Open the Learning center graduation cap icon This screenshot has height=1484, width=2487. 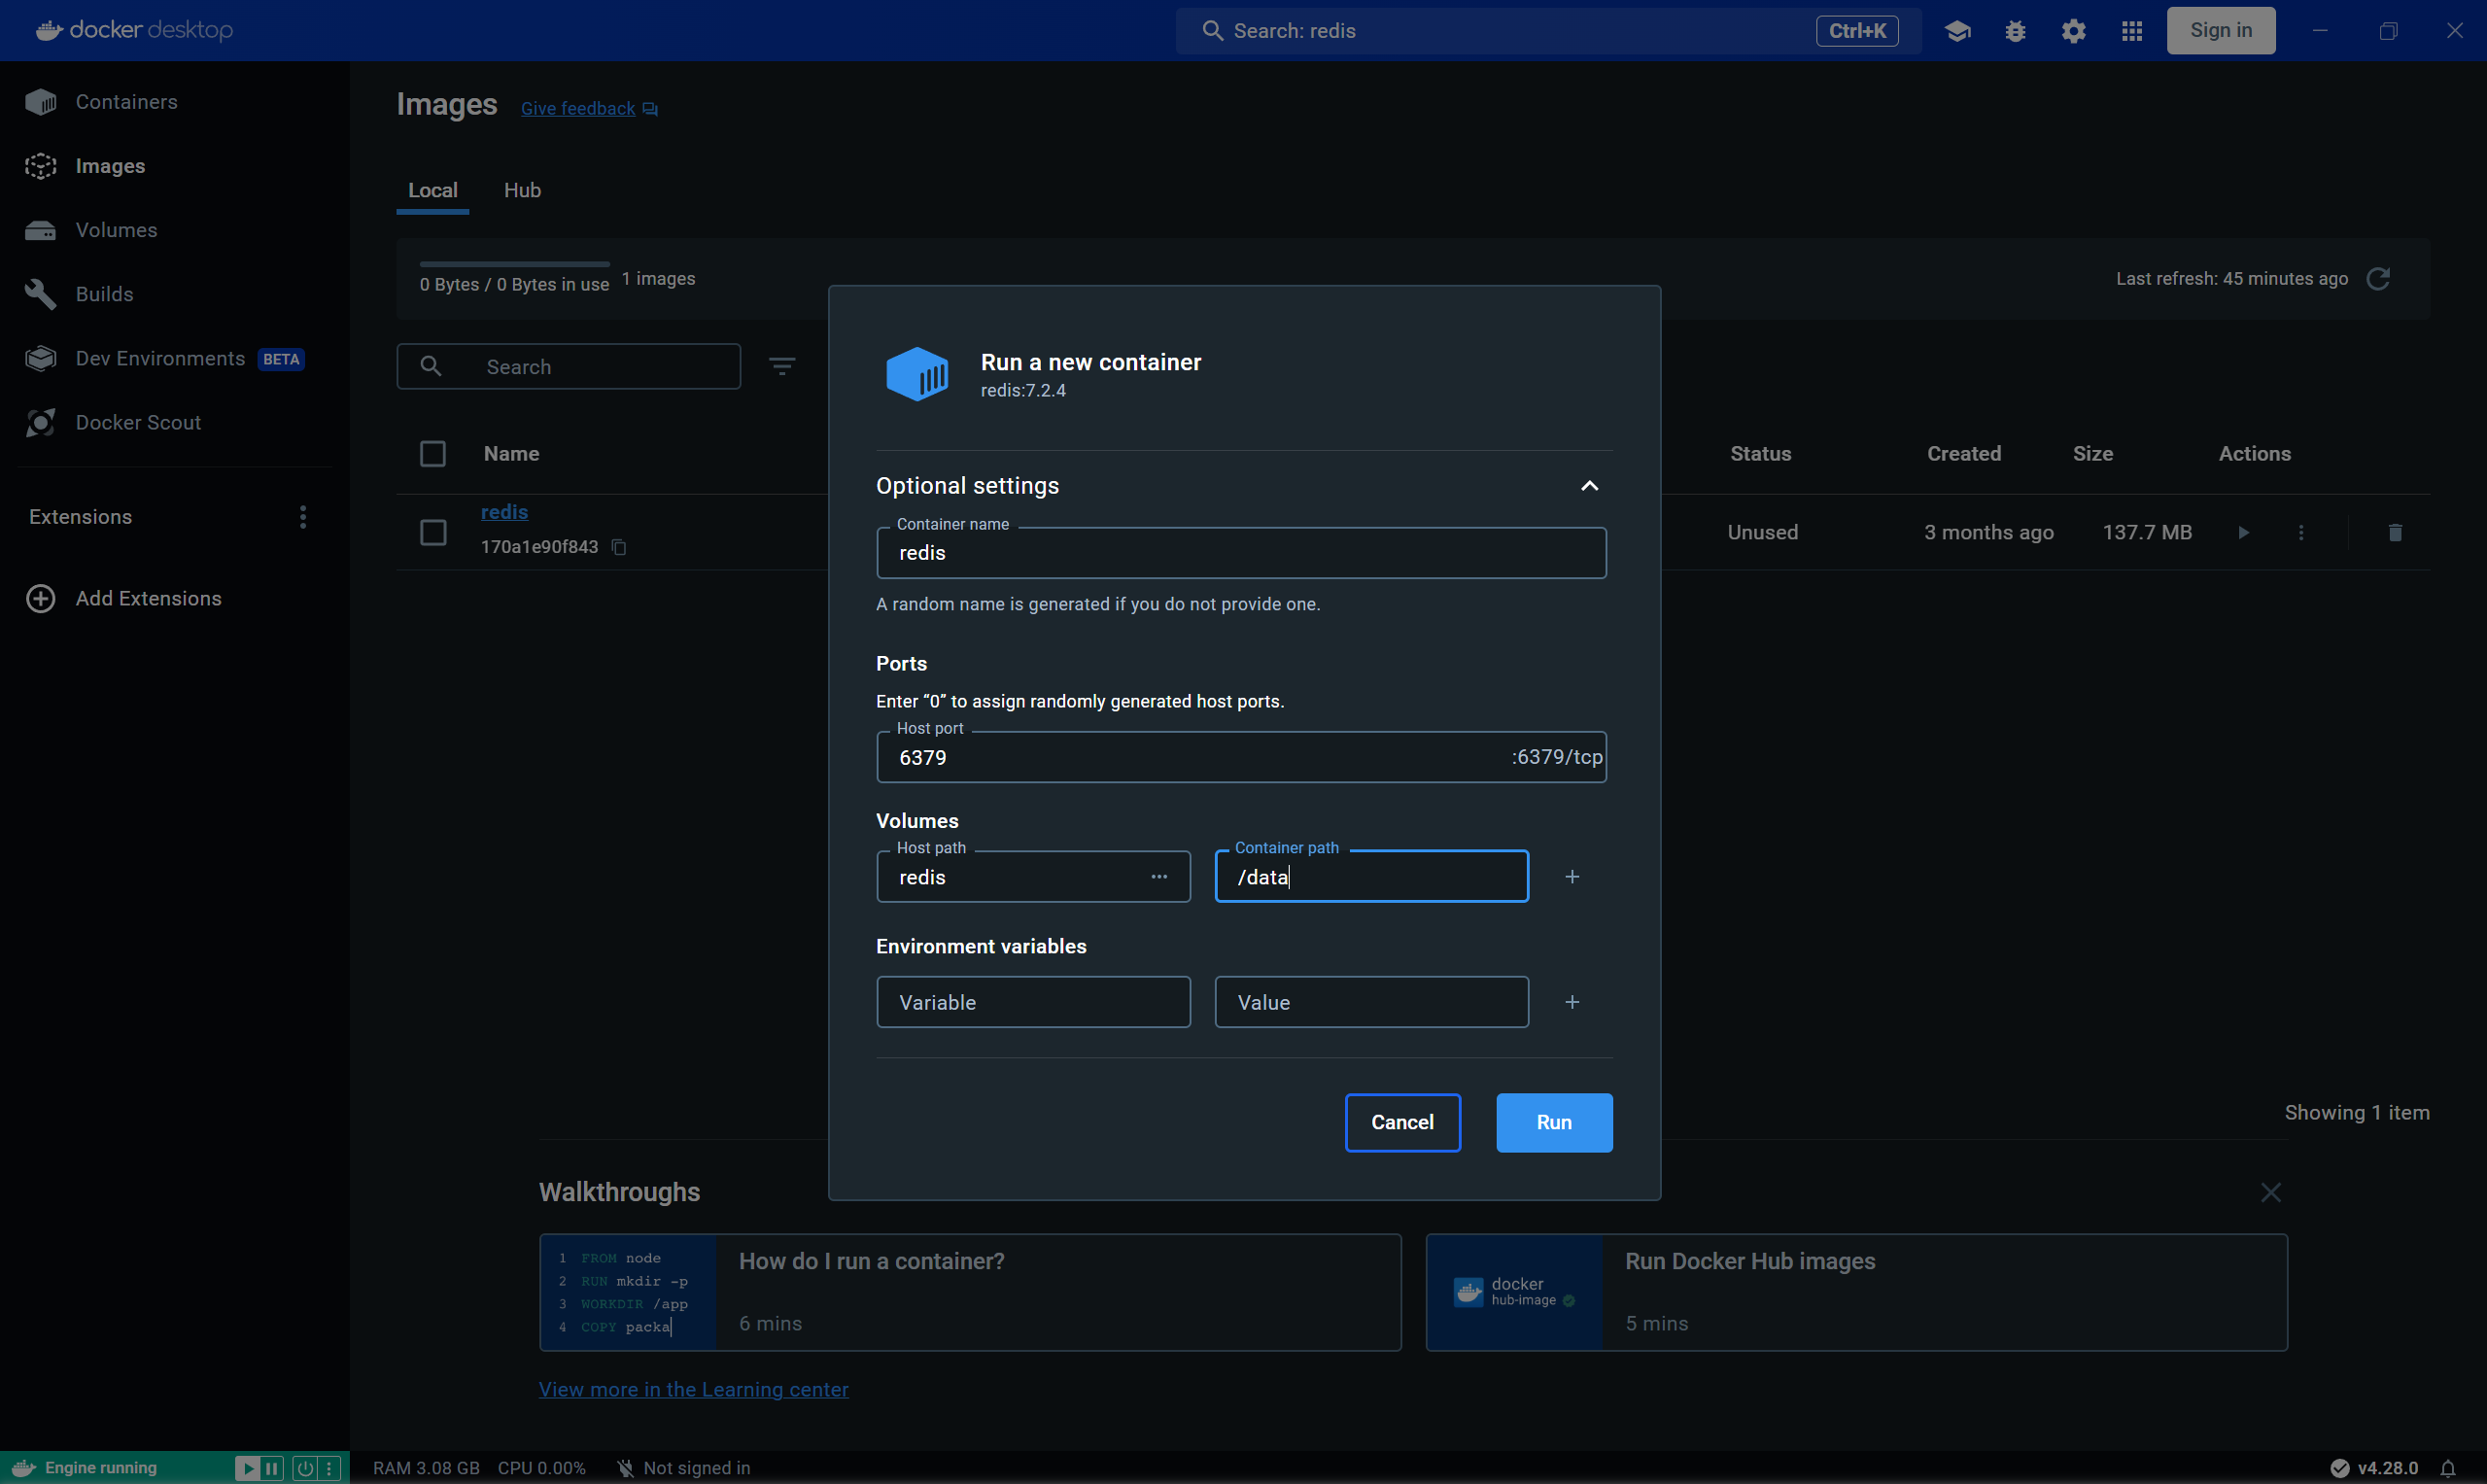(x=1957, y=31)
